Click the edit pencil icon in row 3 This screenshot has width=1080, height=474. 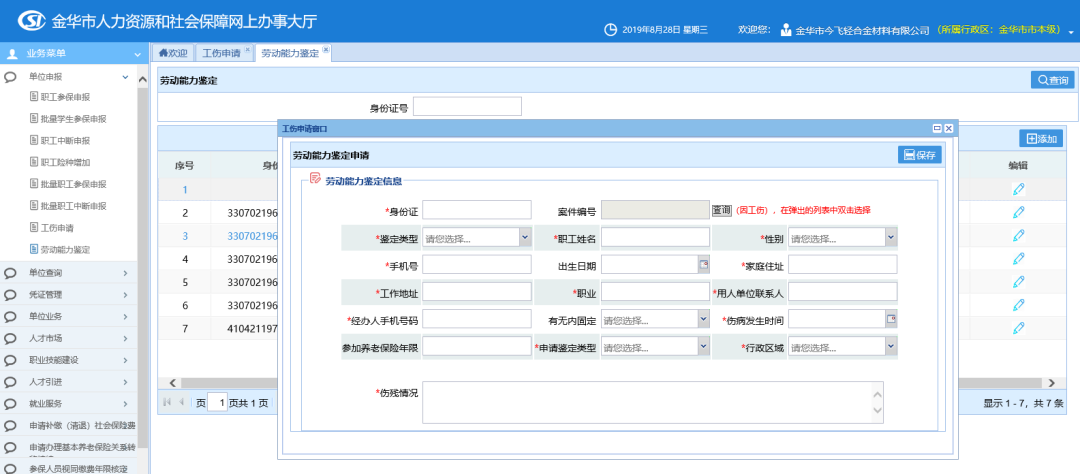[x=1019, y=235]
